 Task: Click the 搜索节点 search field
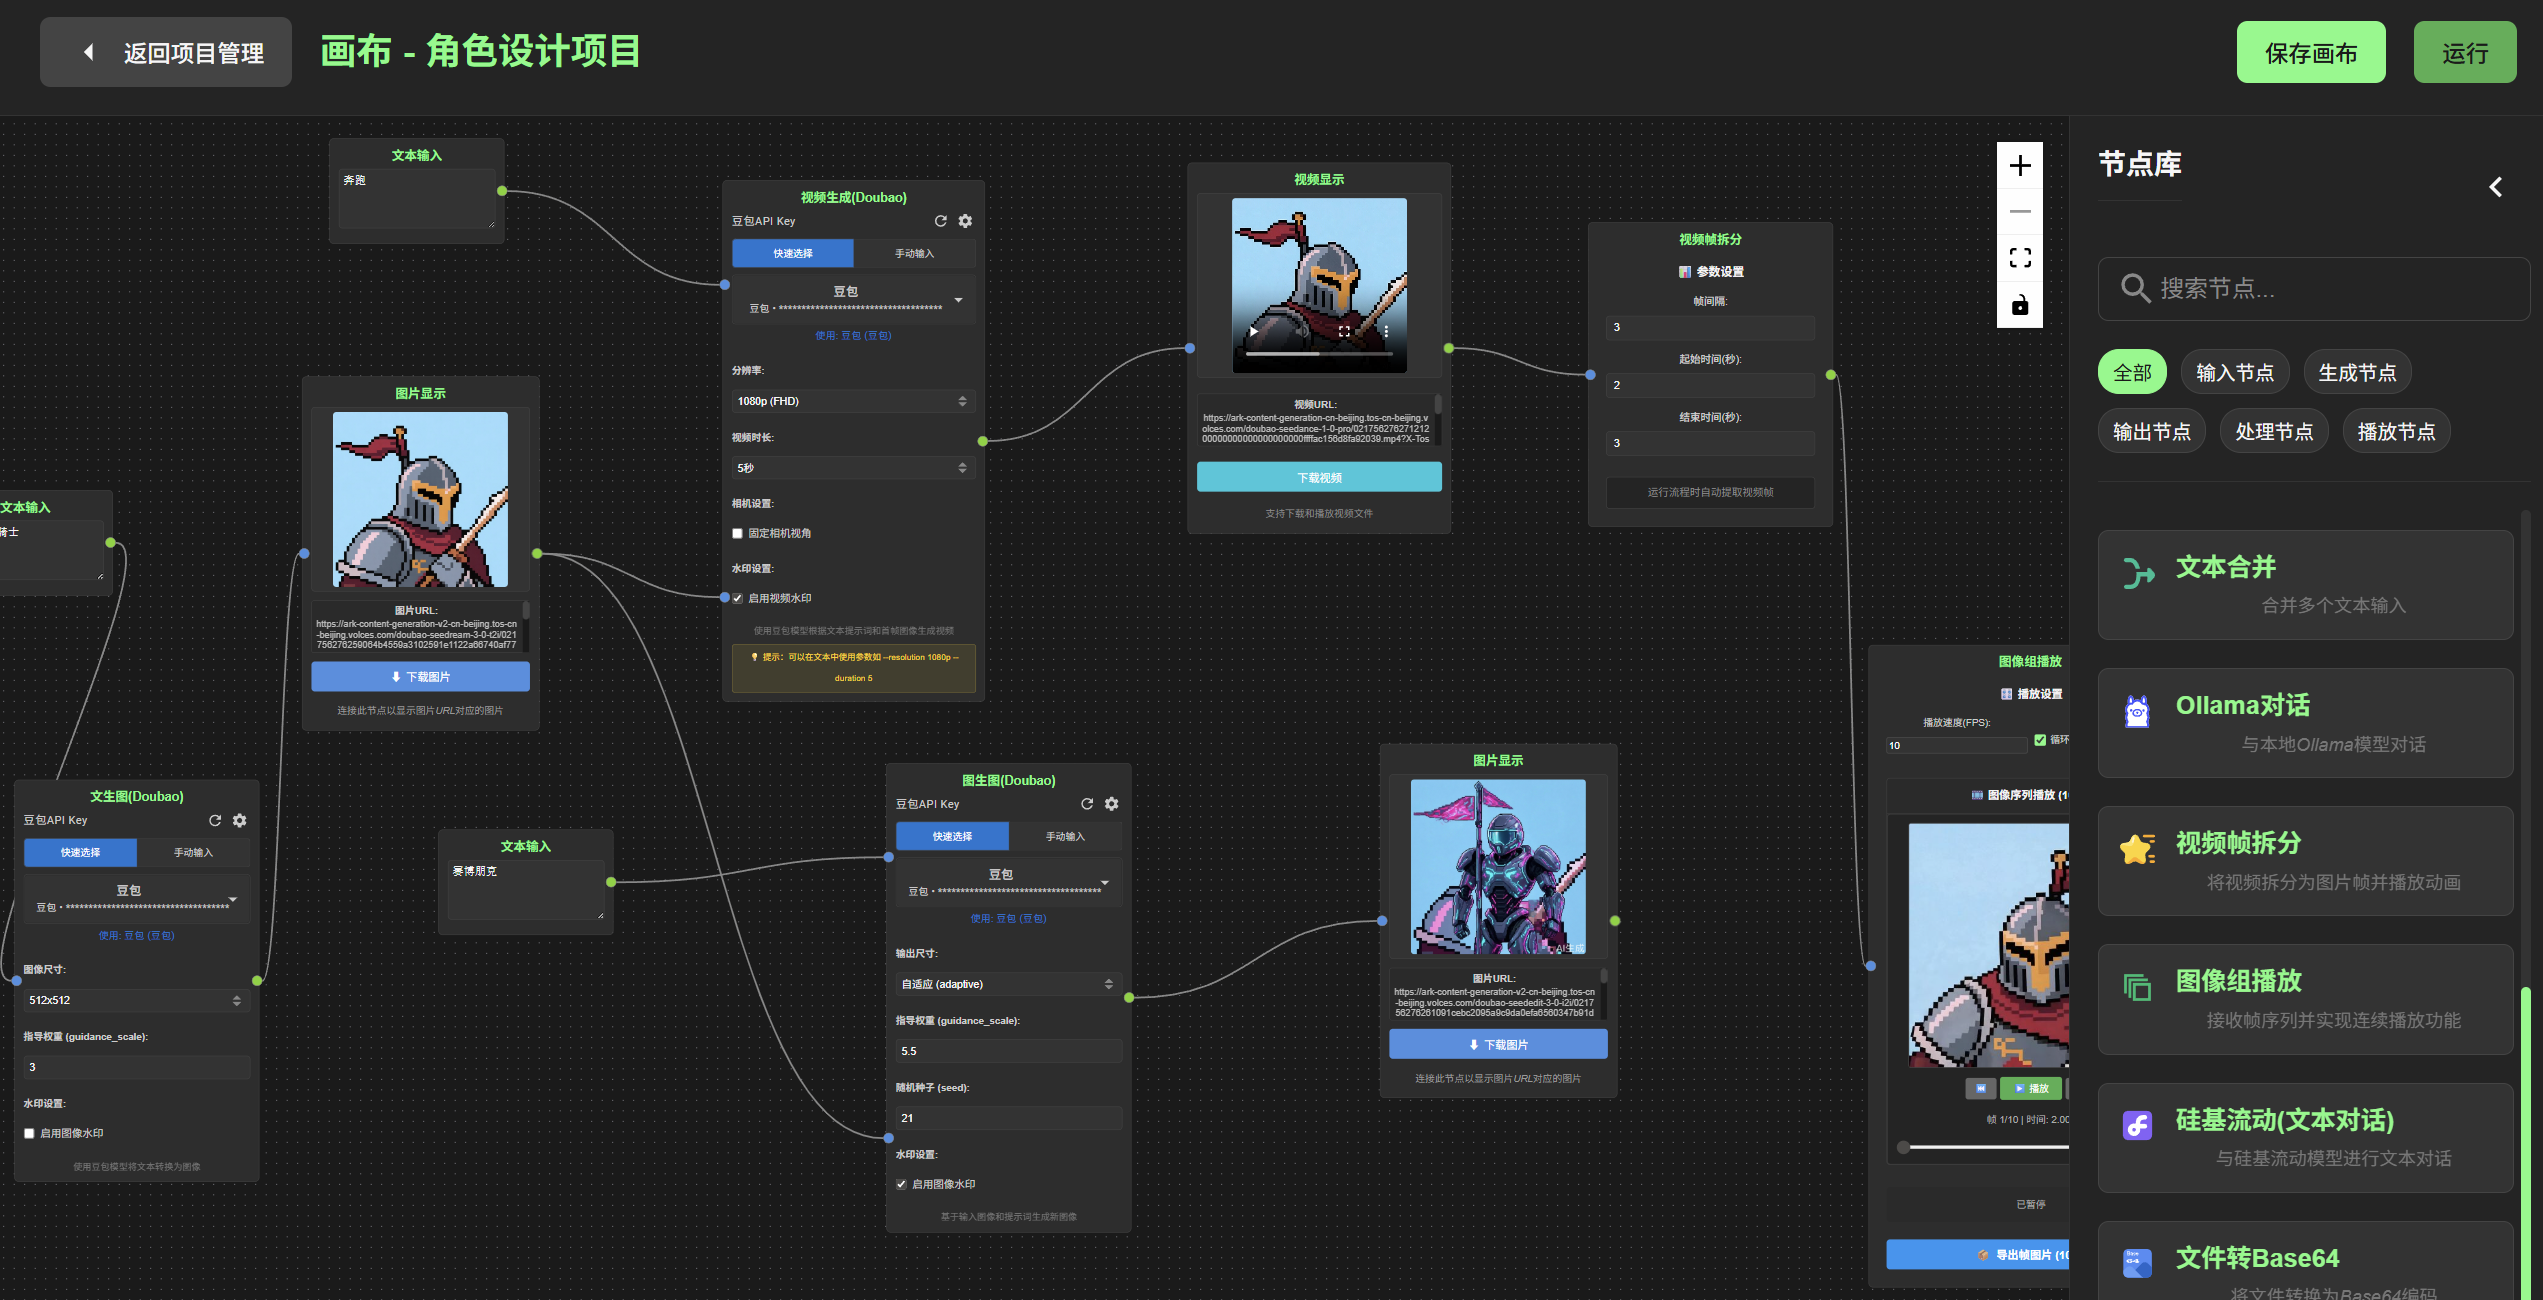[2313, 289]
